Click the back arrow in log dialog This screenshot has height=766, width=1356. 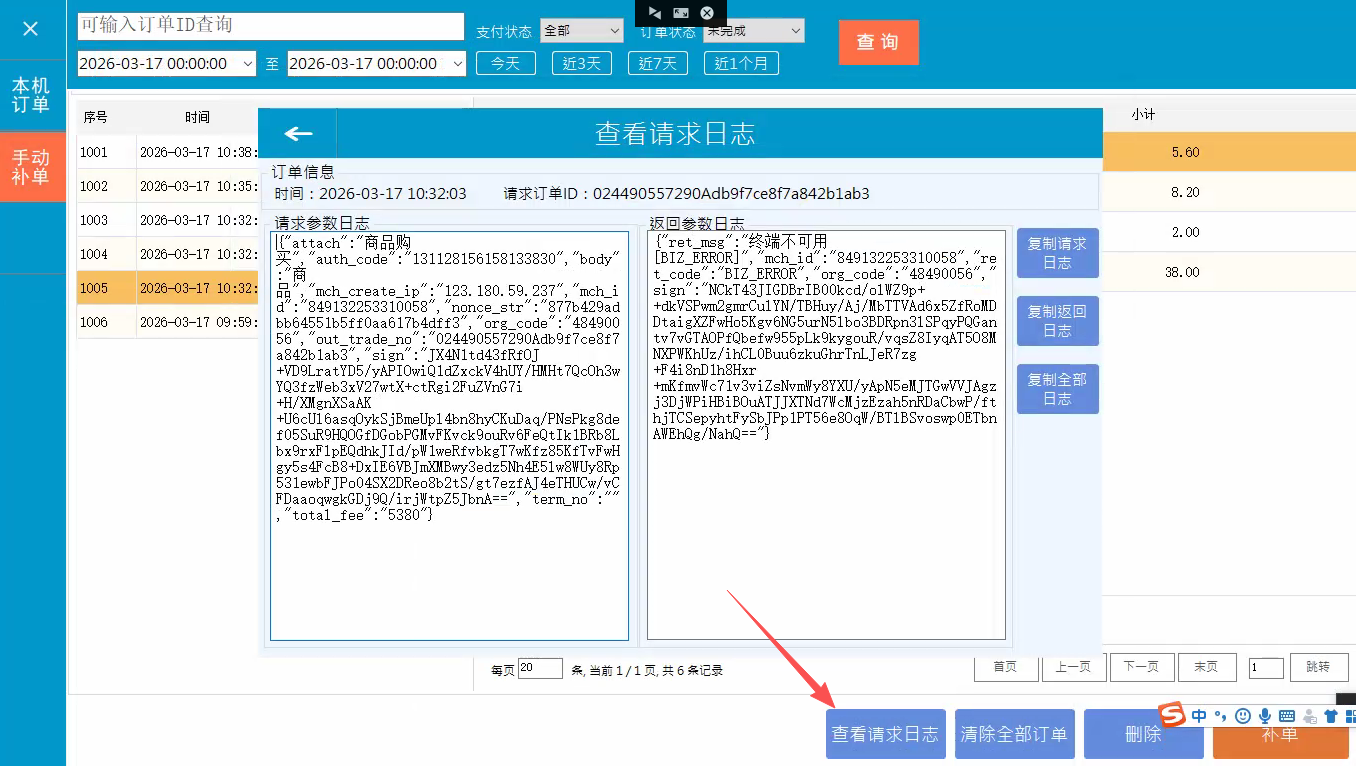(x=298, y=134)
